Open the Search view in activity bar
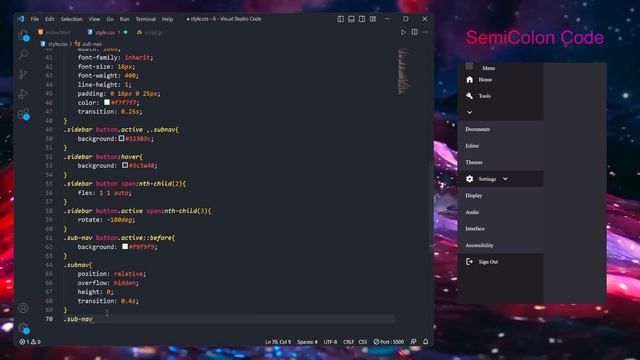The width and height of the screenshot is (640, 360). click(x=24, y=54)
